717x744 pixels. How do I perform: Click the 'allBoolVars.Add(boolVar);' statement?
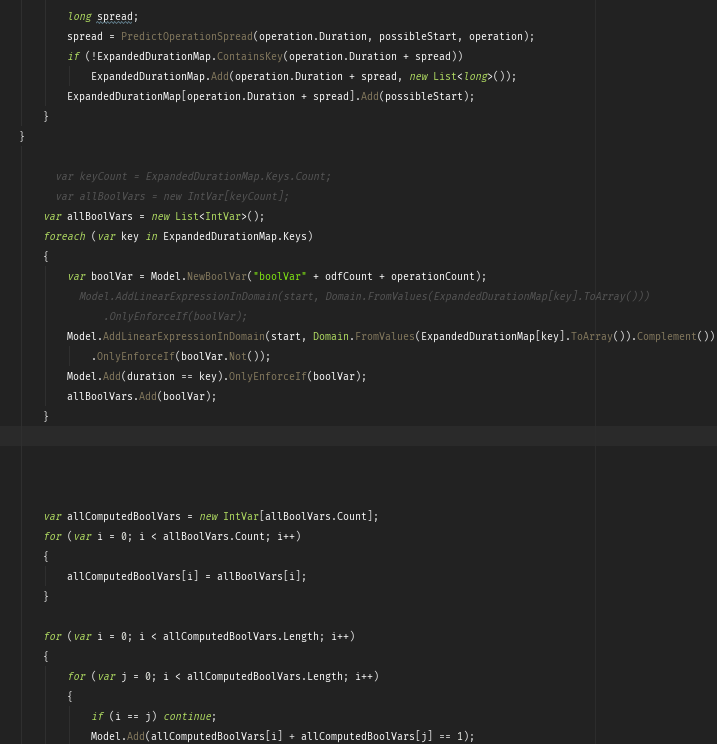141,396
